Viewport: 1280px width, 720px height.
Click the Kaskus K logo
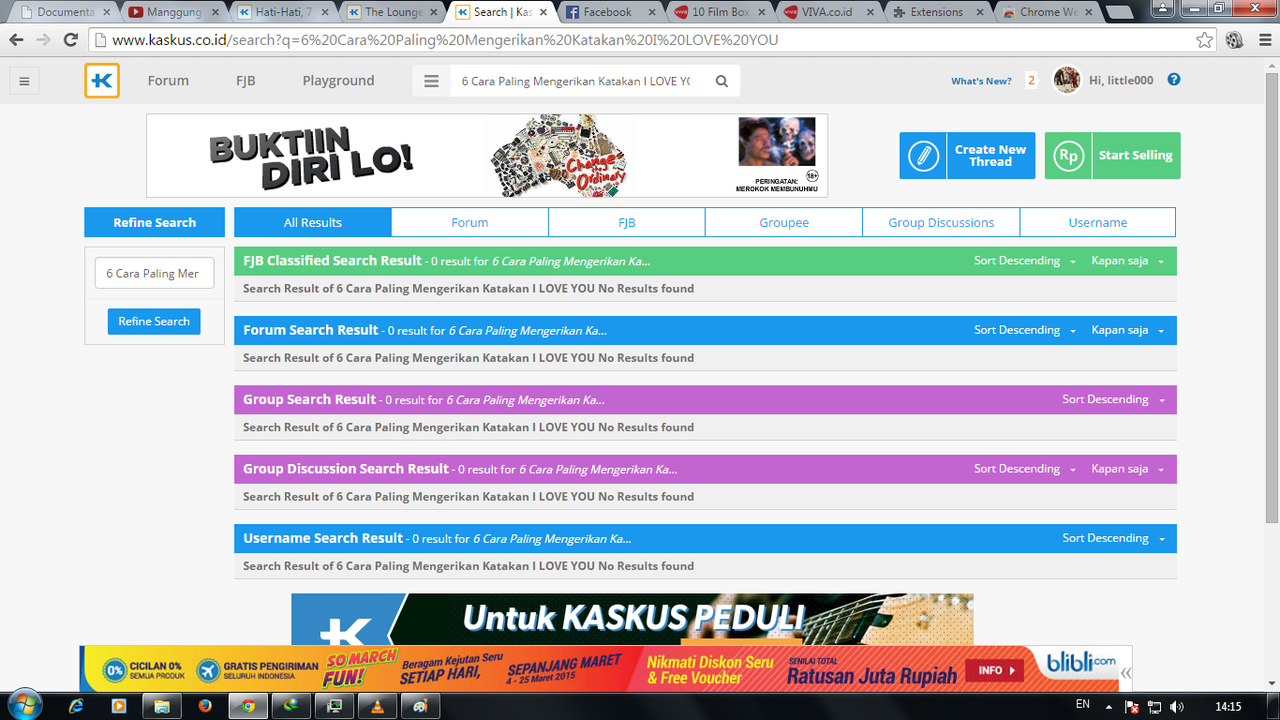pos(102,81)
